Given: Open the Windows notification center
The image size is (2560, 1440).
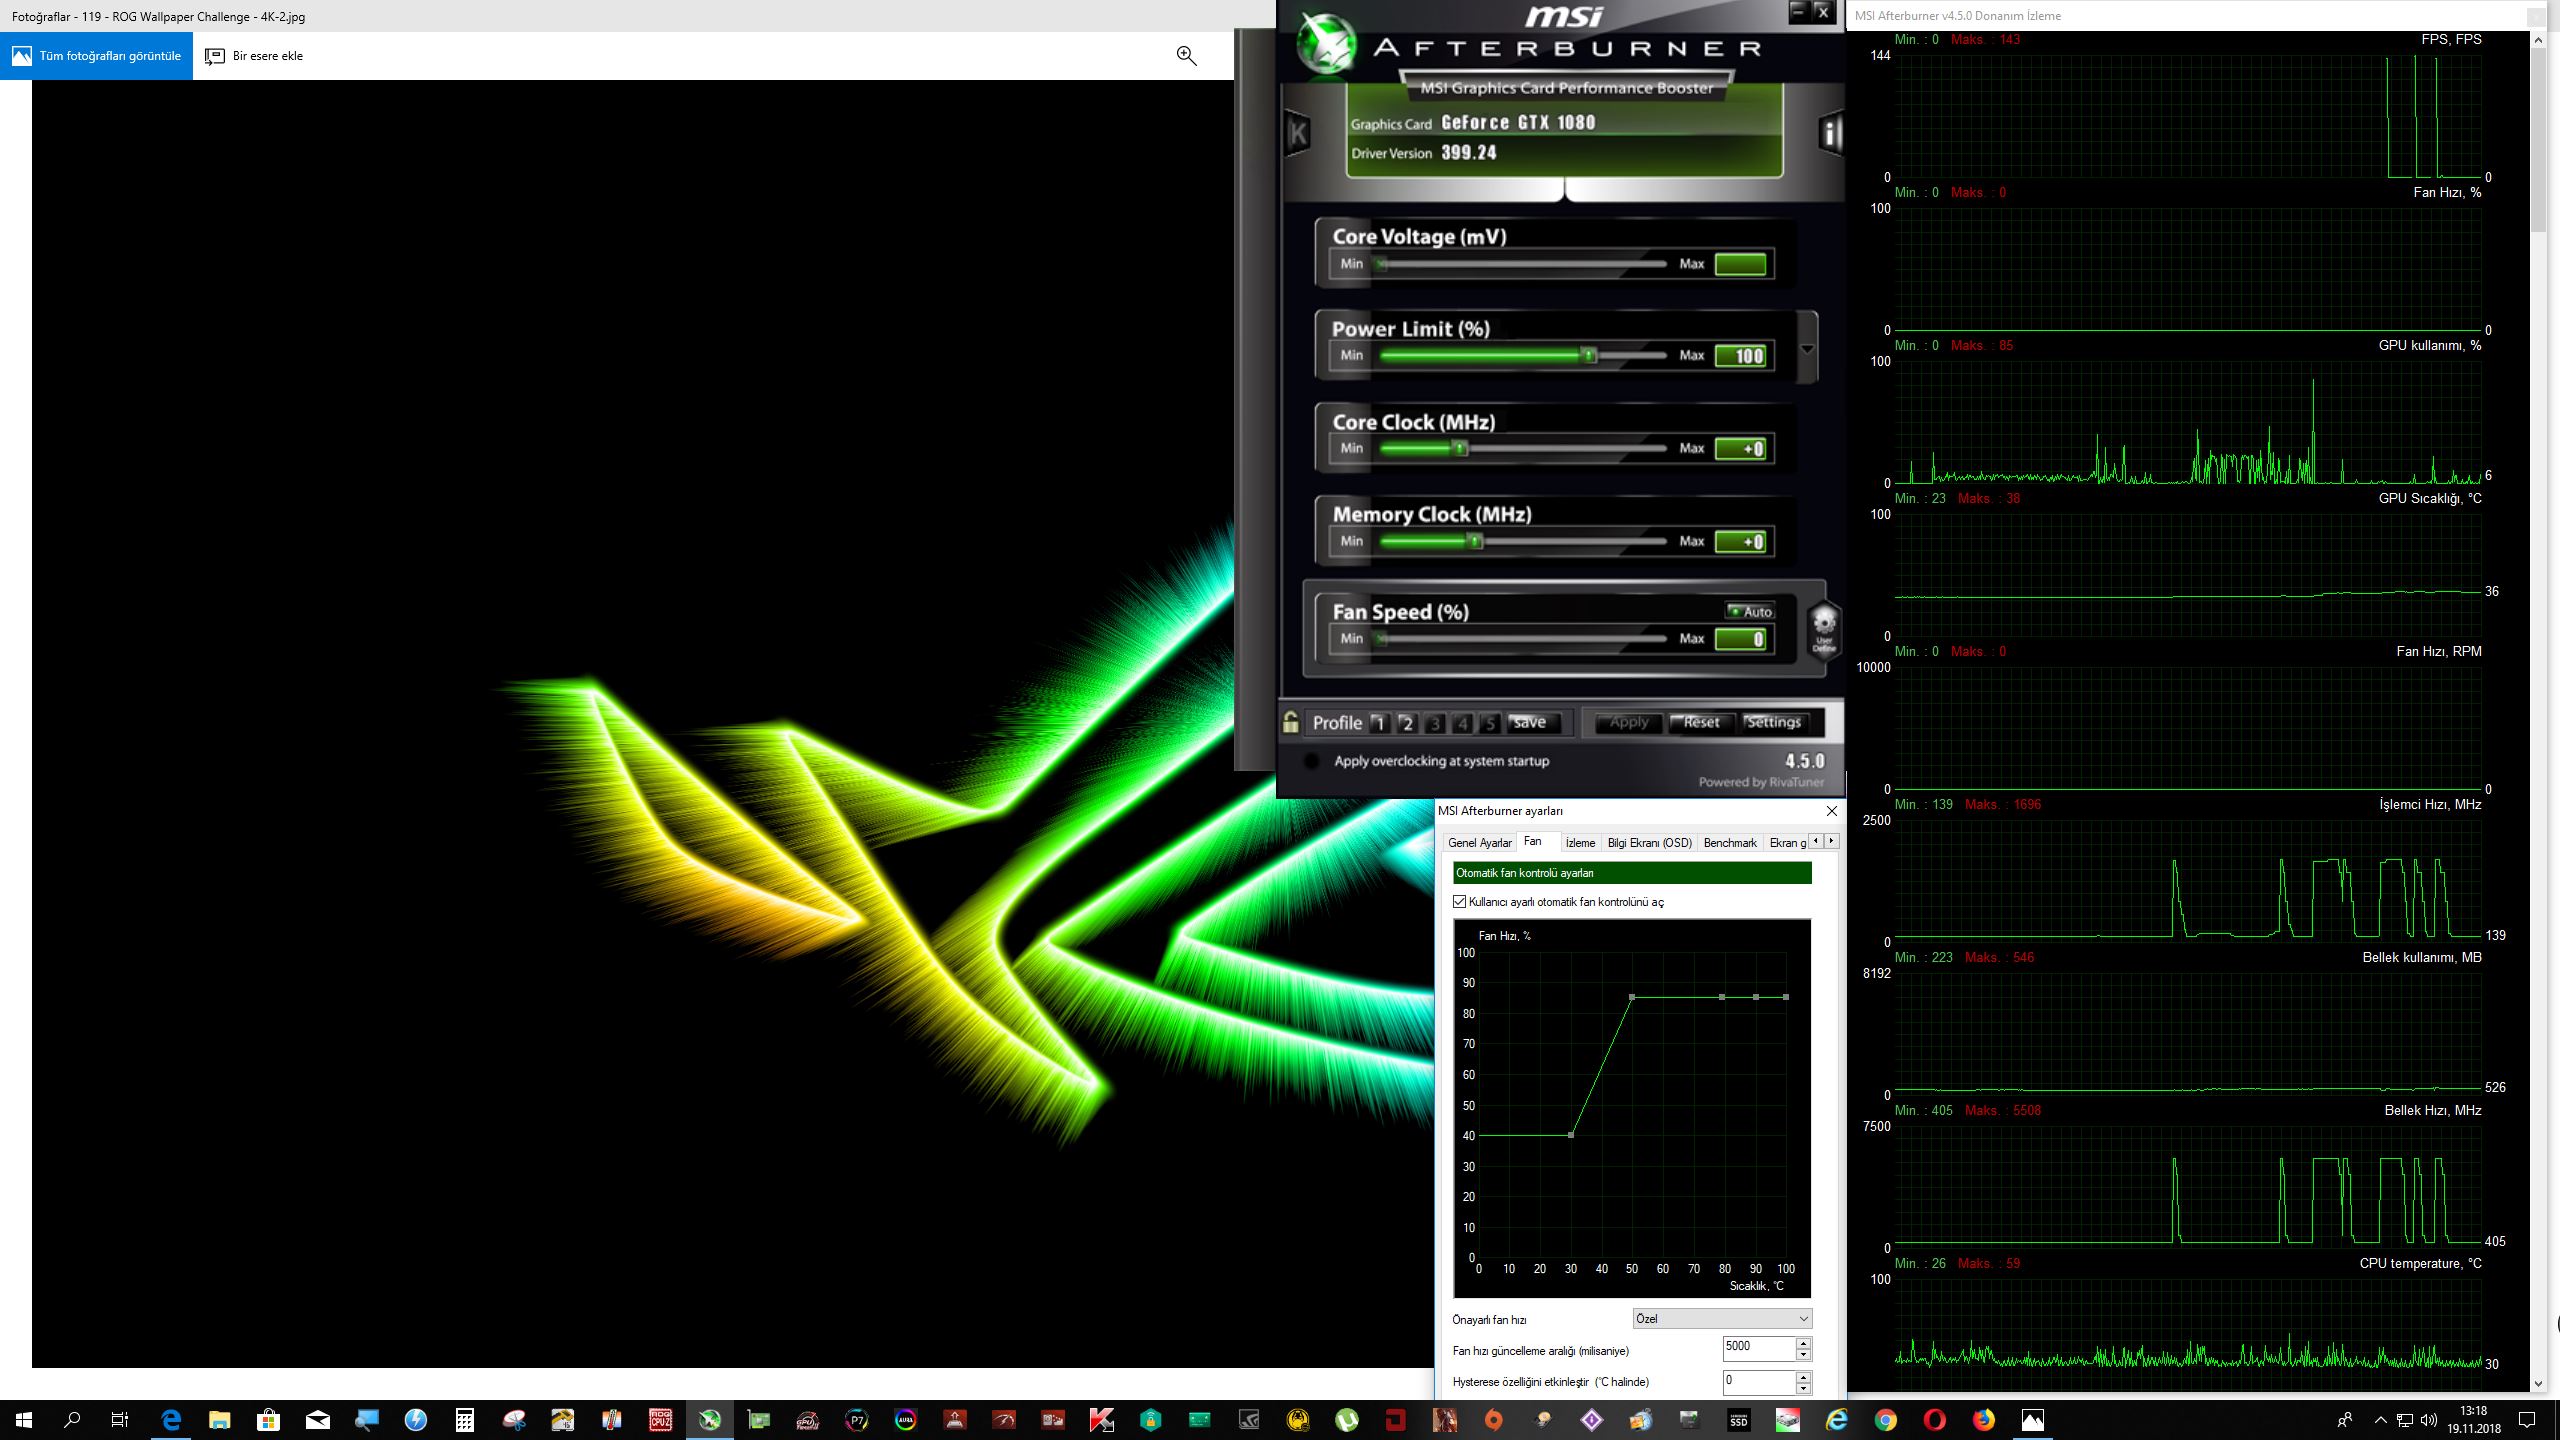Looking at the screenshot, I should [x=2527, y=1420].
